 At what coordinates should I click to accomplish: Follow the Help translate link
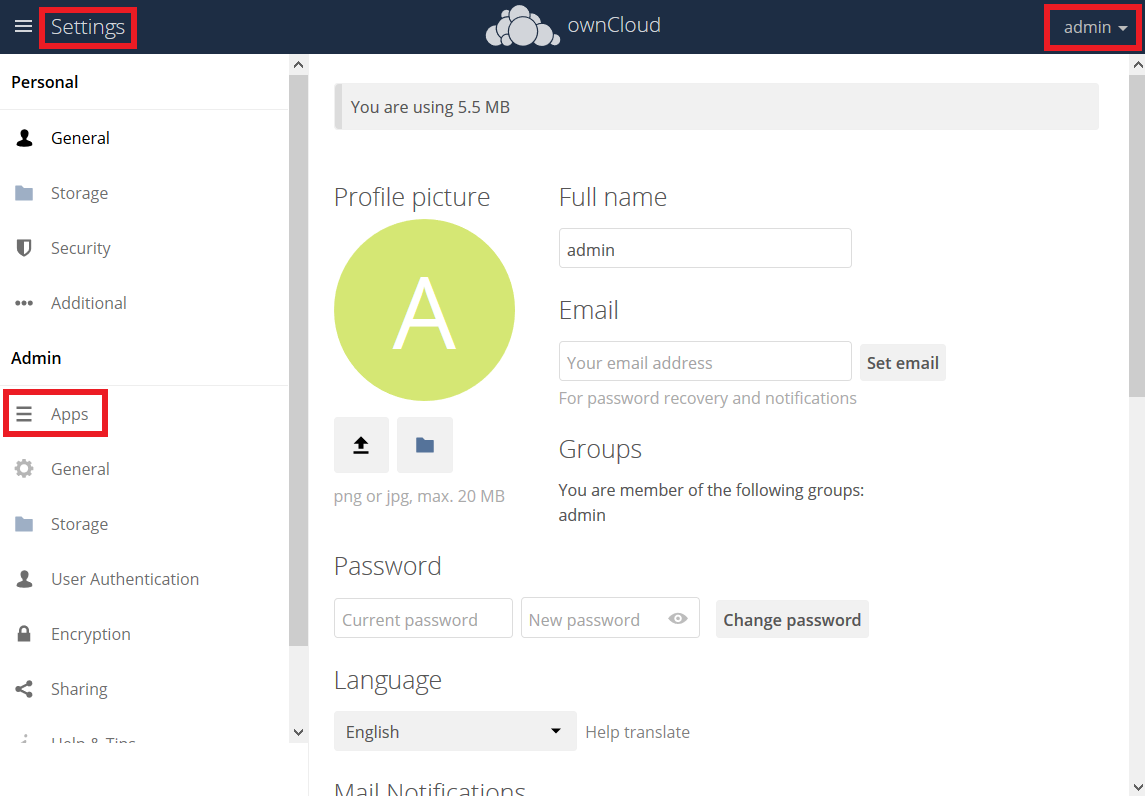point(637,732)
